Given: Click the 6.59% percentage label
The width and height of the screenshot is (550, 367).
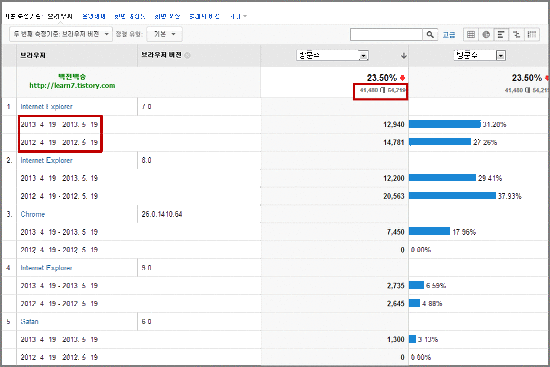Looking at the screenshot, I should coord(436,286).
